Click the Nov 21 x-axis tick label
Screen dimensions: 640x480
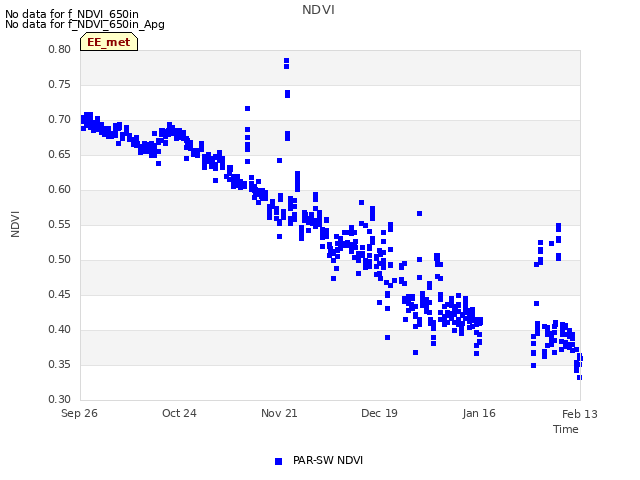279,413
